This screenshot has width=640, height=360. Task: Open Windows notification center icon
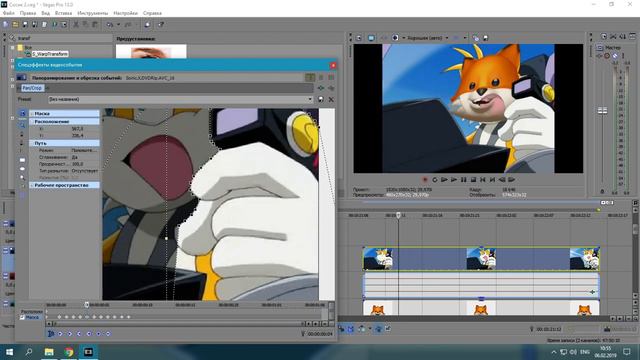(x=627, y=351)
